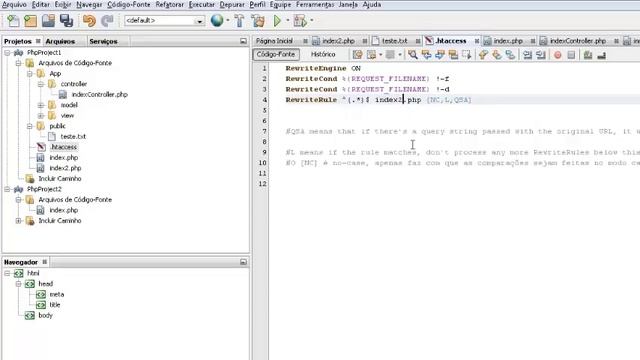Screen dimensions: 640x360
Task: Click Previous Bookmark icon
Action: point(484,55)
